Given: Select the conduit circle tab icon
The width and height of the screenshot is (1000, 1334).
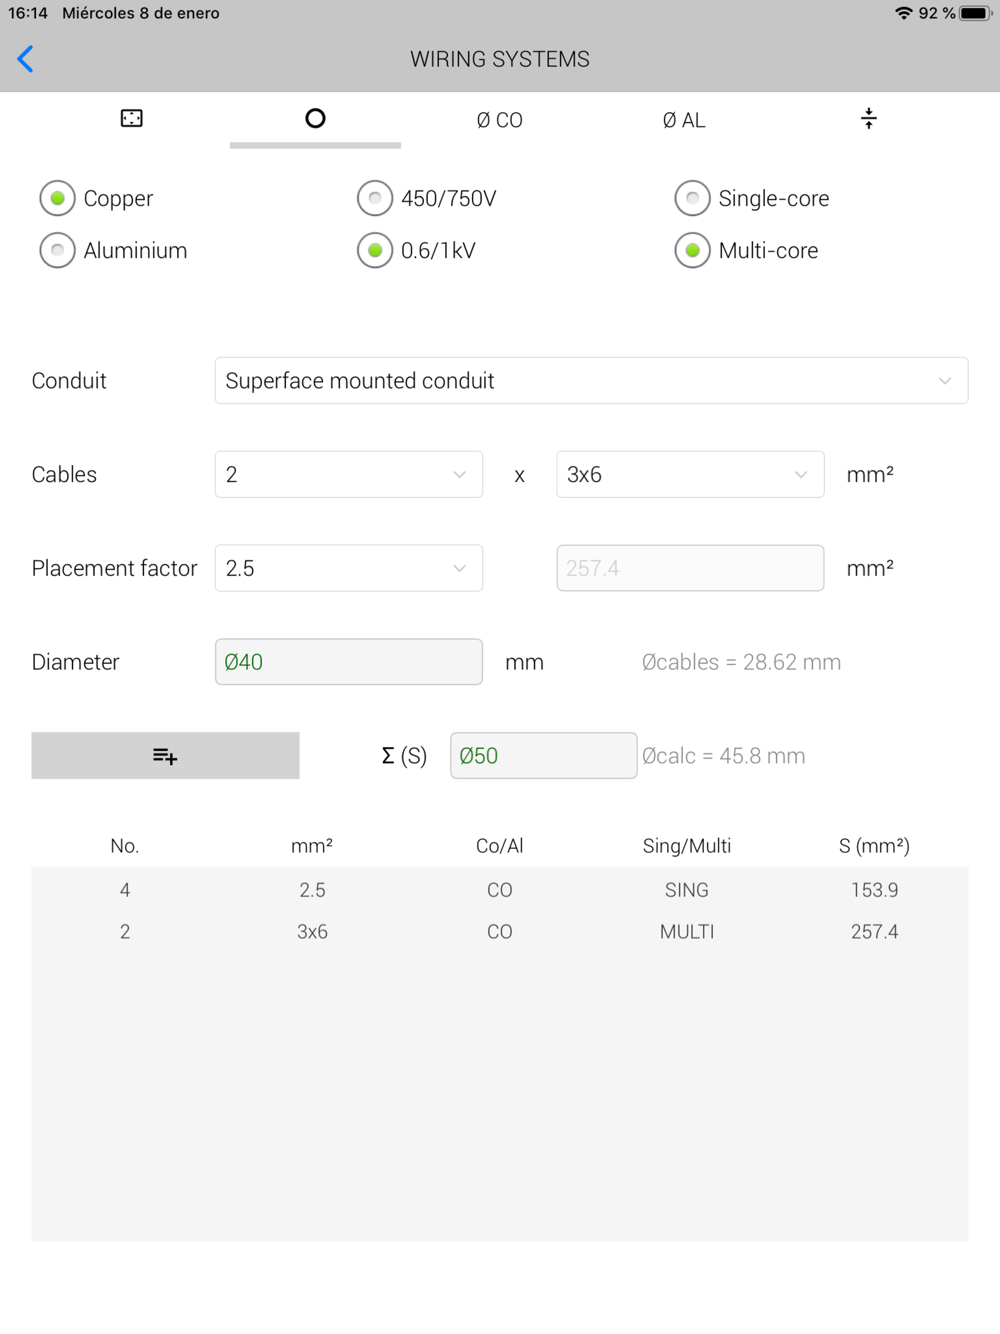Looking at the screenshot, I should click(x=315, y=119).
